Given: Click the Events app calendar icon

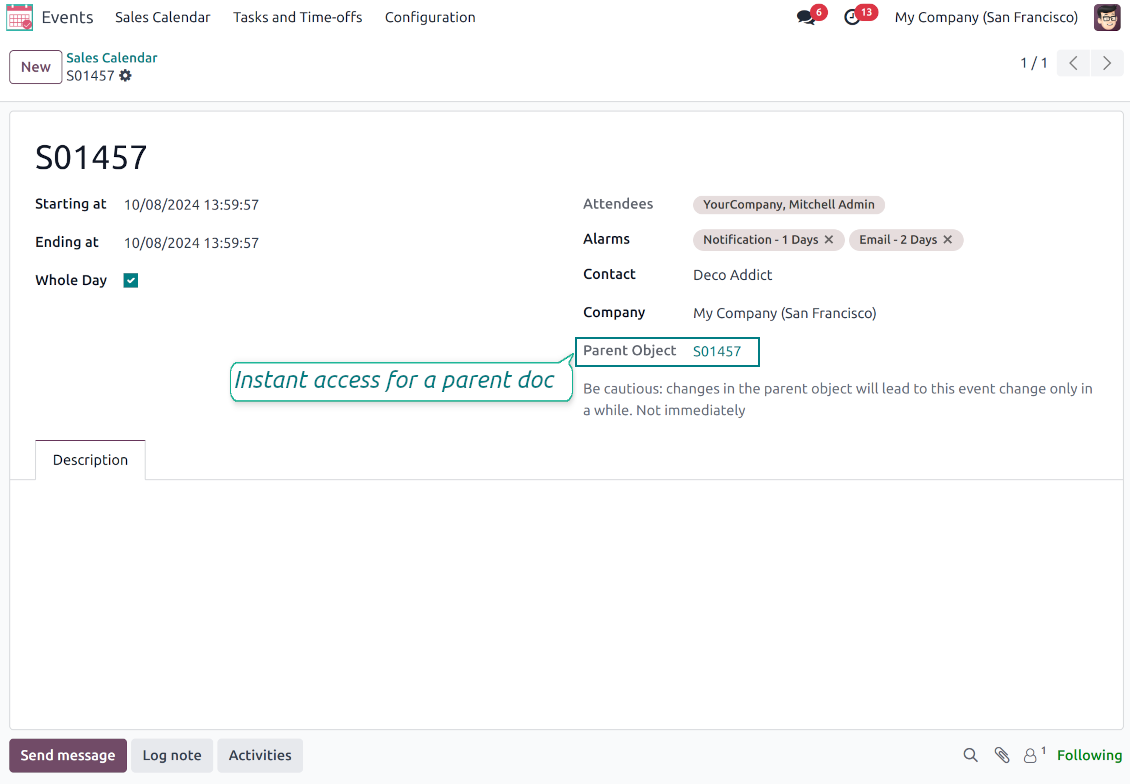Looking at the screenshot, I should pos(20,17).
